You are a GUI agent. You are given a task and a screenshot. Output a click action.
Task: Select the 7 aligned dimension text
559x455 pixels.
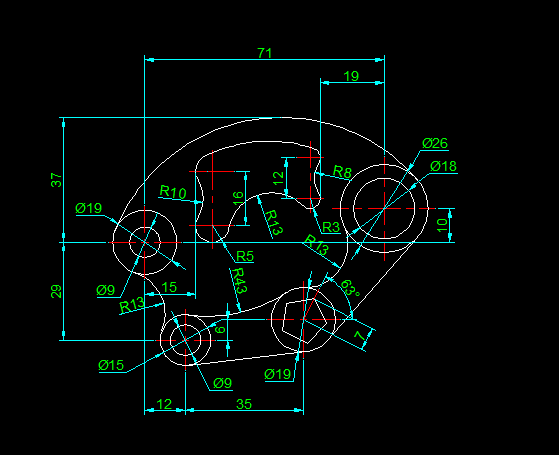360,335
